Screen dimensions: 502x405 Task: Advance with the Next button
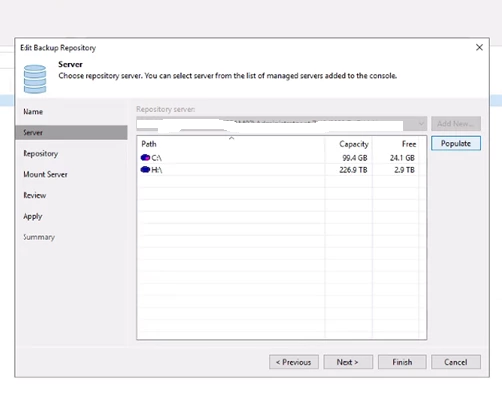(x=348, y=362)
